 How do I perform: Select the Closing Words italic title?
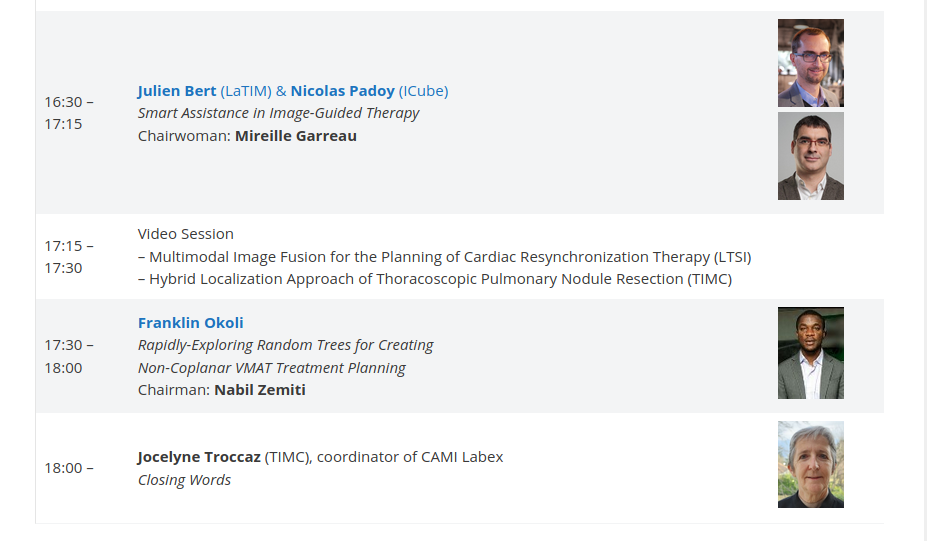[x=184, y=480]
